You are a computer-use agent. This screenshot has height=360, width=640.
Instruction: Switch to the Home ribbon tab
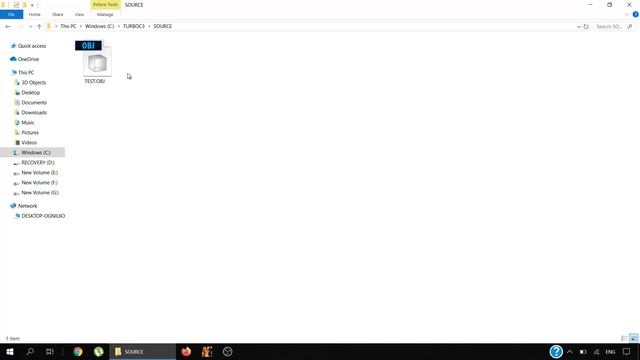(x=35, y=14)
